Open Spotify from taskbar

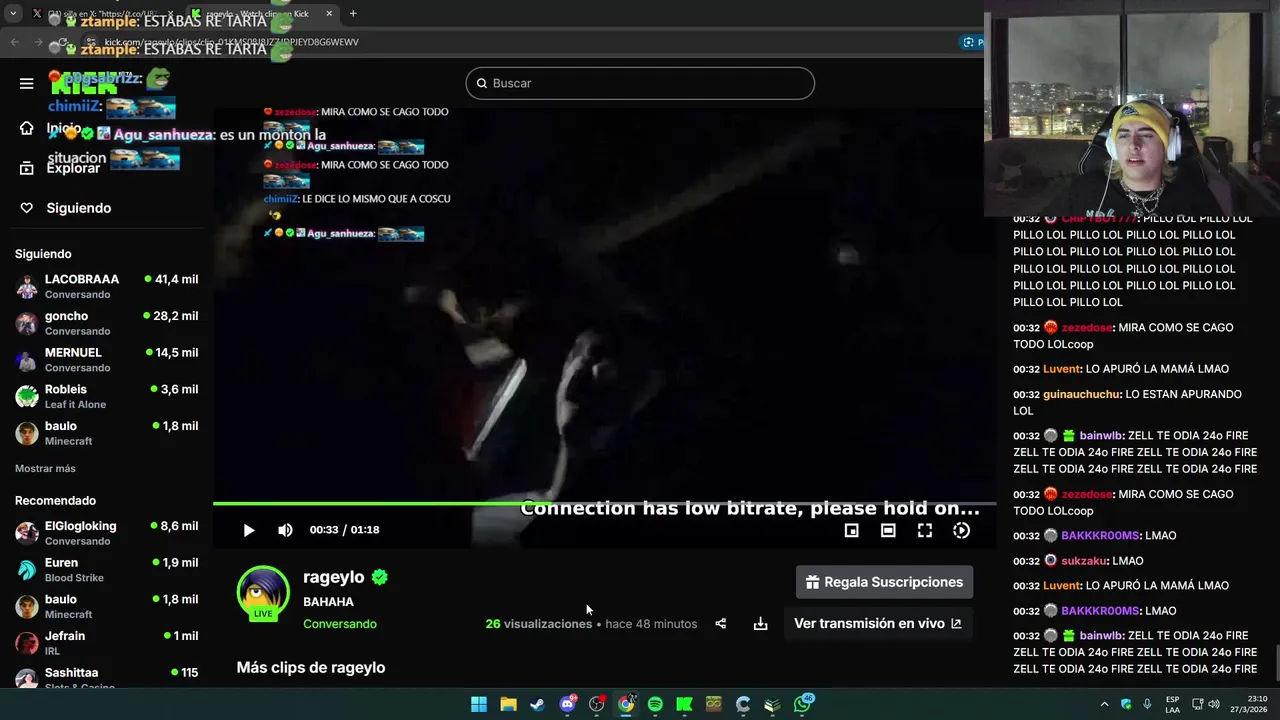(x=655, y=704)
